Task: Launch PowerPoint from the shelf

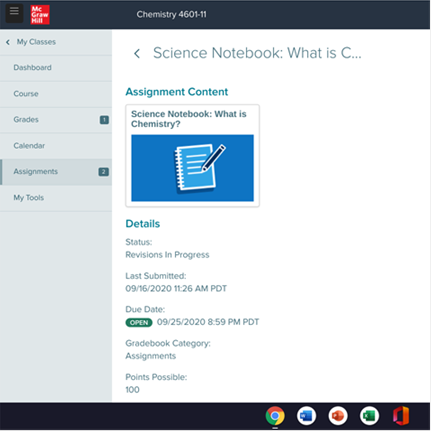Action: click(338, 416)
